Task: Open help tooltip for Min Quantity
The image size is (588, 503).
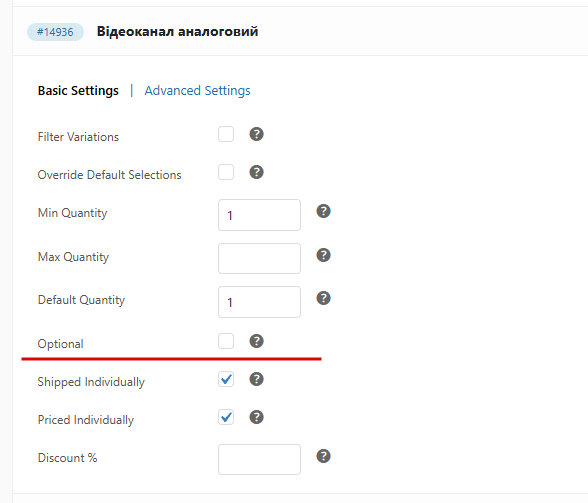Action: point(323,211)
